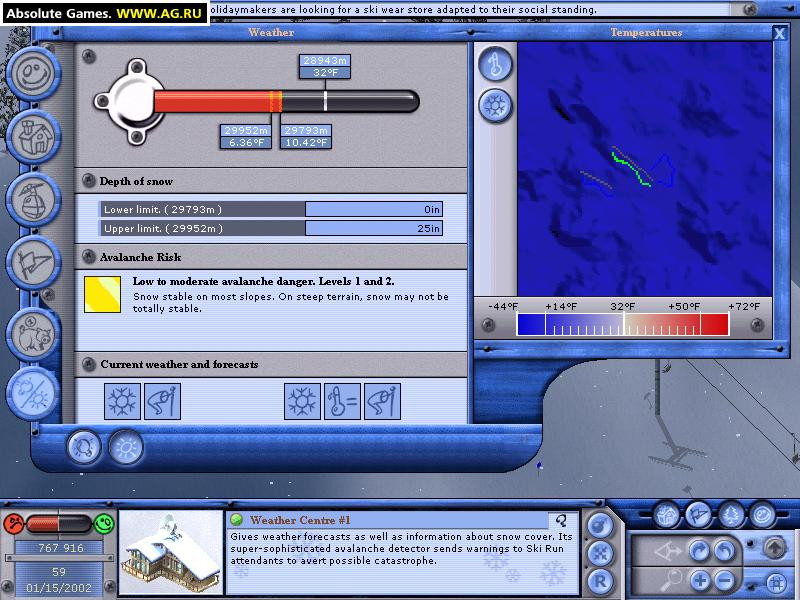Click the four-arrows centre view button
The image size is (800, 600).
tap(601, 553)
